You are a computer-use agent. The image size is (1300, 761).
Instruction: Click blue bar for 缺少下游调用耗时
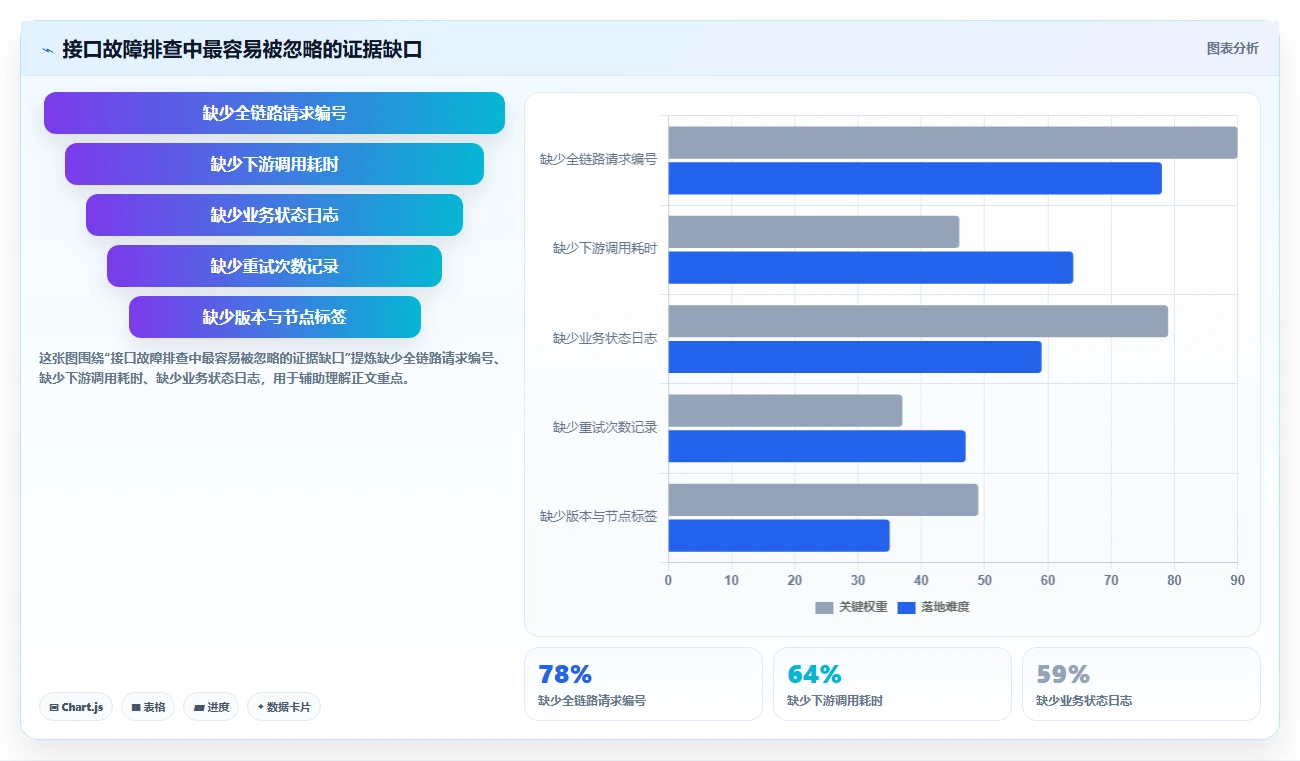tap(870, 267)
